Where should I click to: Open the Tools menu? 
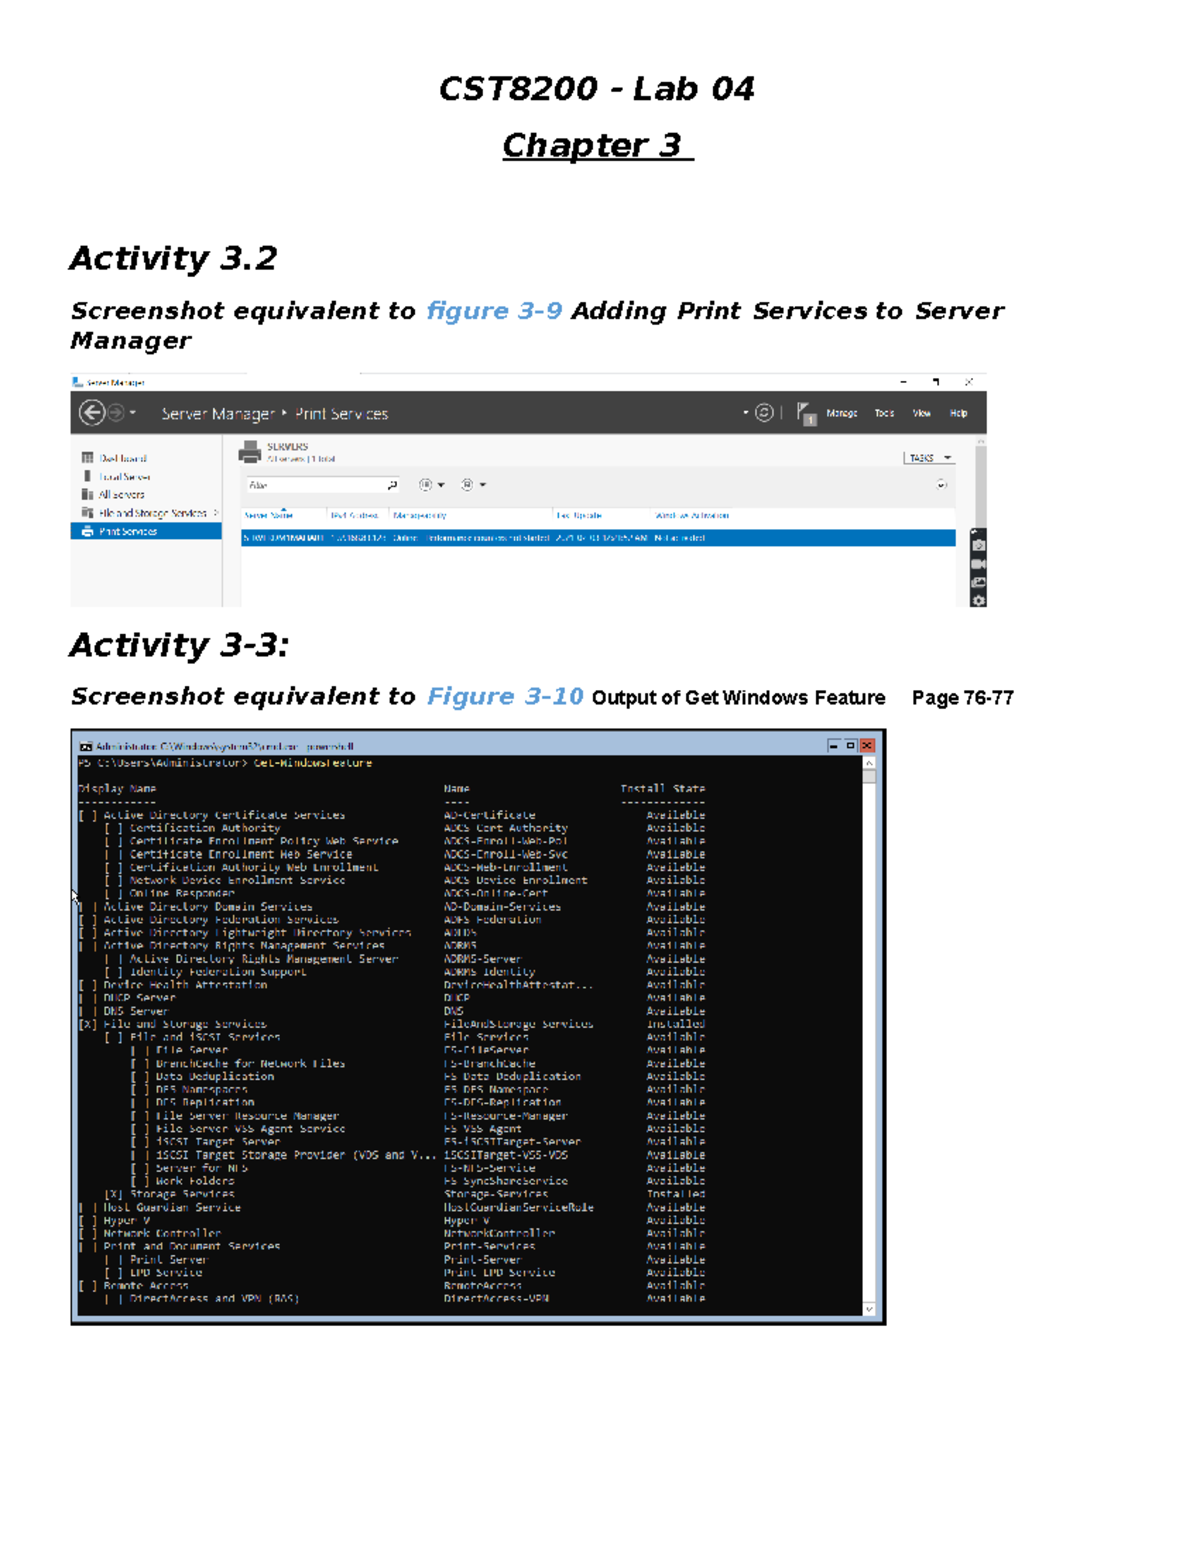884,413
